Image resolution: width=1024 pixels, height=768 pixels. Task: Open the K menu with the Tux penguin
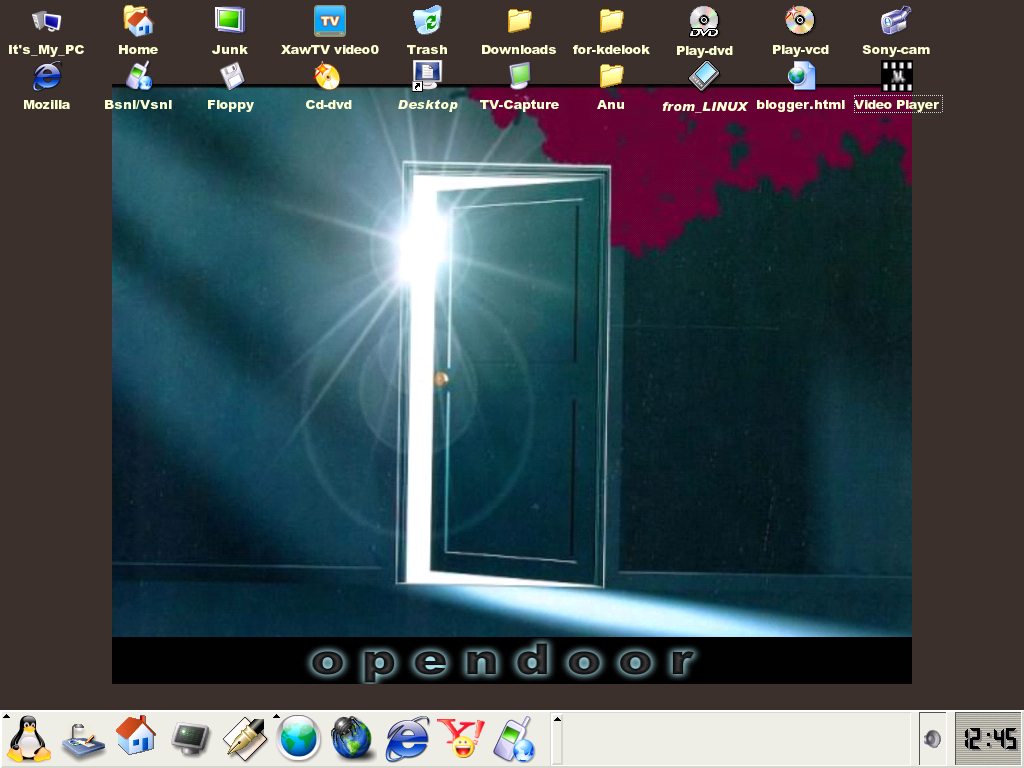[x=29, y=739]
